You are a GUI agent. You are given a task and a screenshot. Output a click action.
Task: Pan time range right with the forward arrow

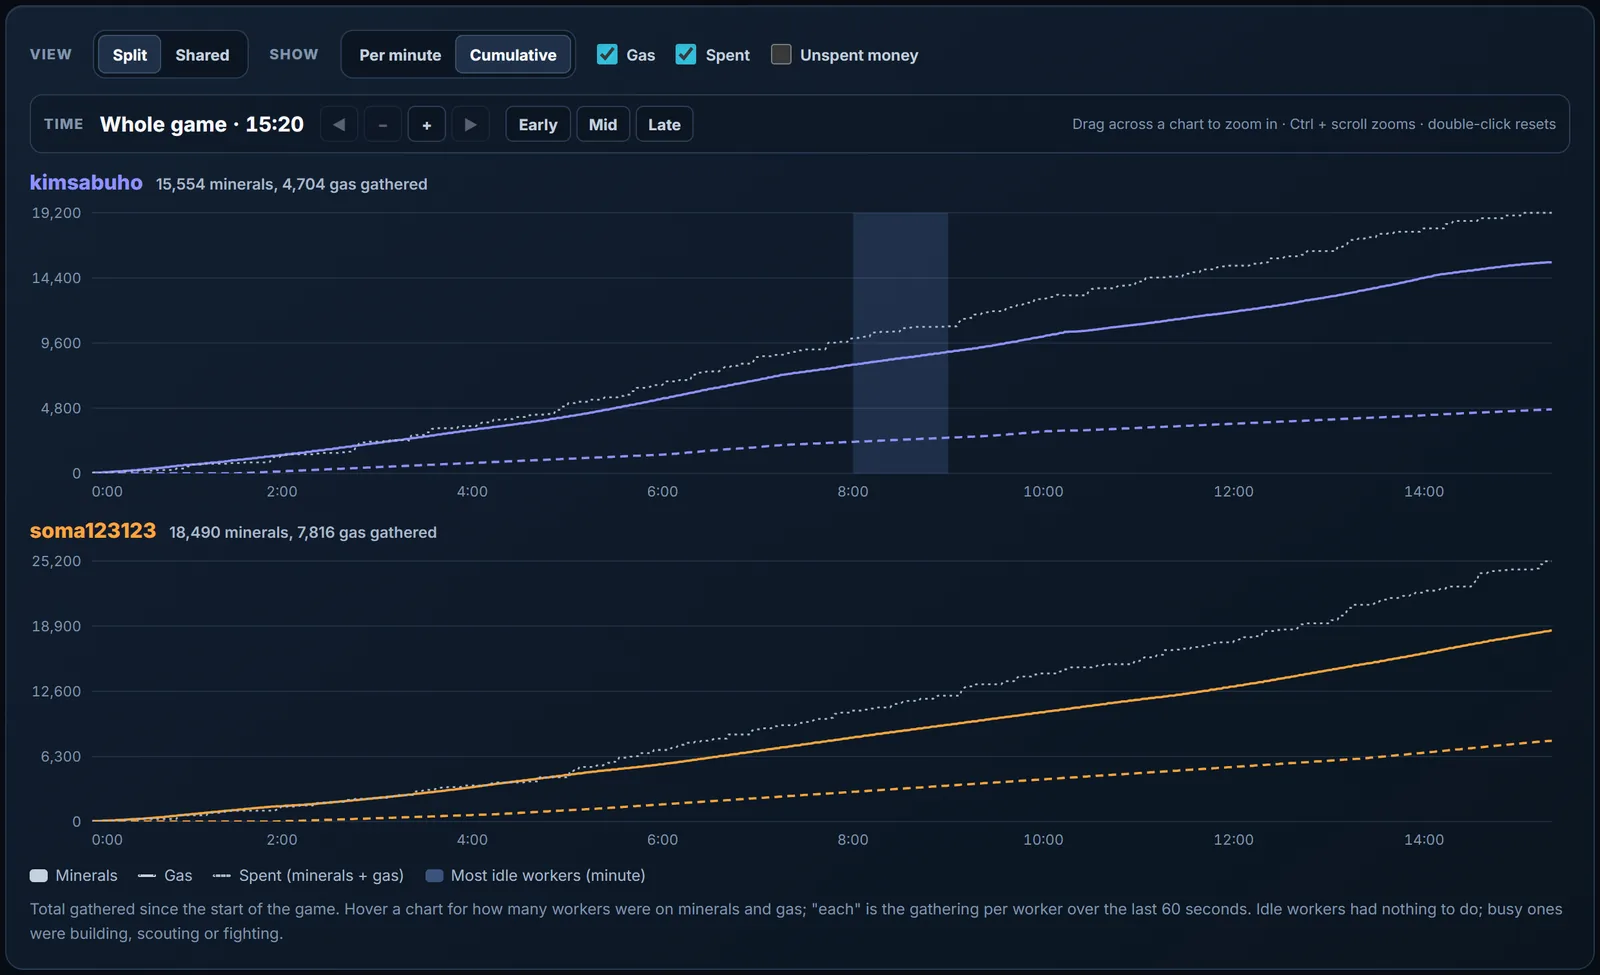(470, 125)
